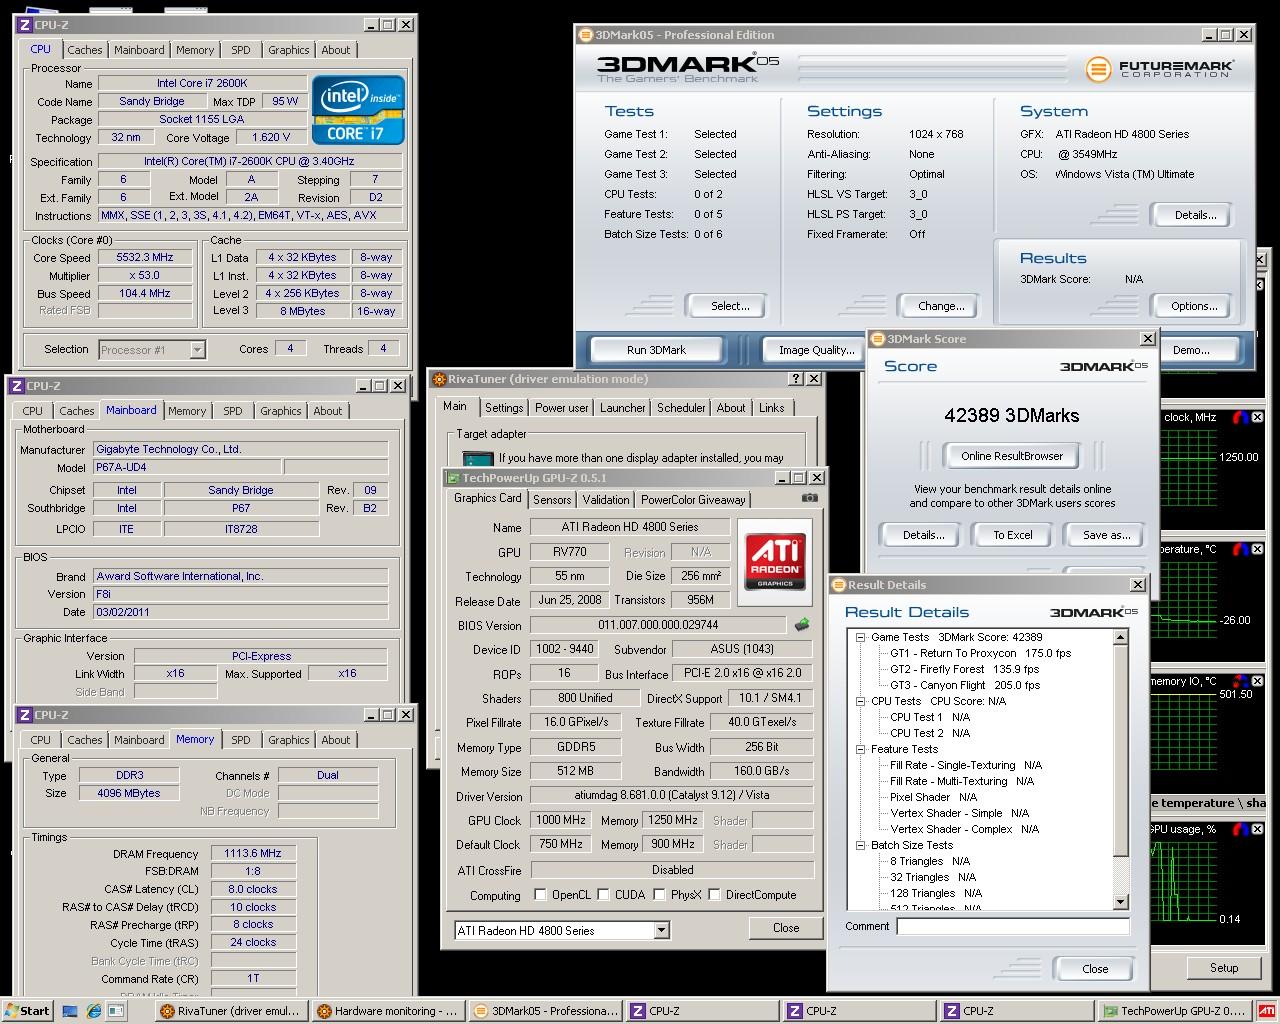Click Show Desktop icon in quick launch
The height and width of the screenshot is (1024, 1280).
(71, 1011)
